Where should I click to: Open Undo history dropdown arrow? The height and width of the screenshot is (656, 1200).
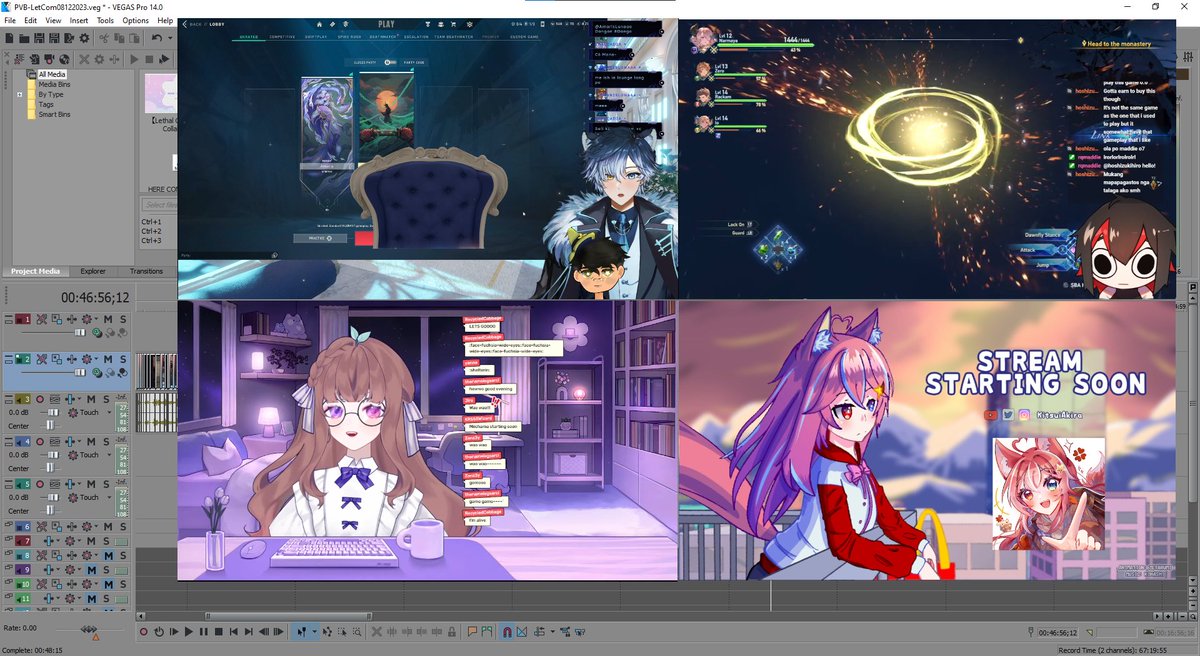pos(170,38)
